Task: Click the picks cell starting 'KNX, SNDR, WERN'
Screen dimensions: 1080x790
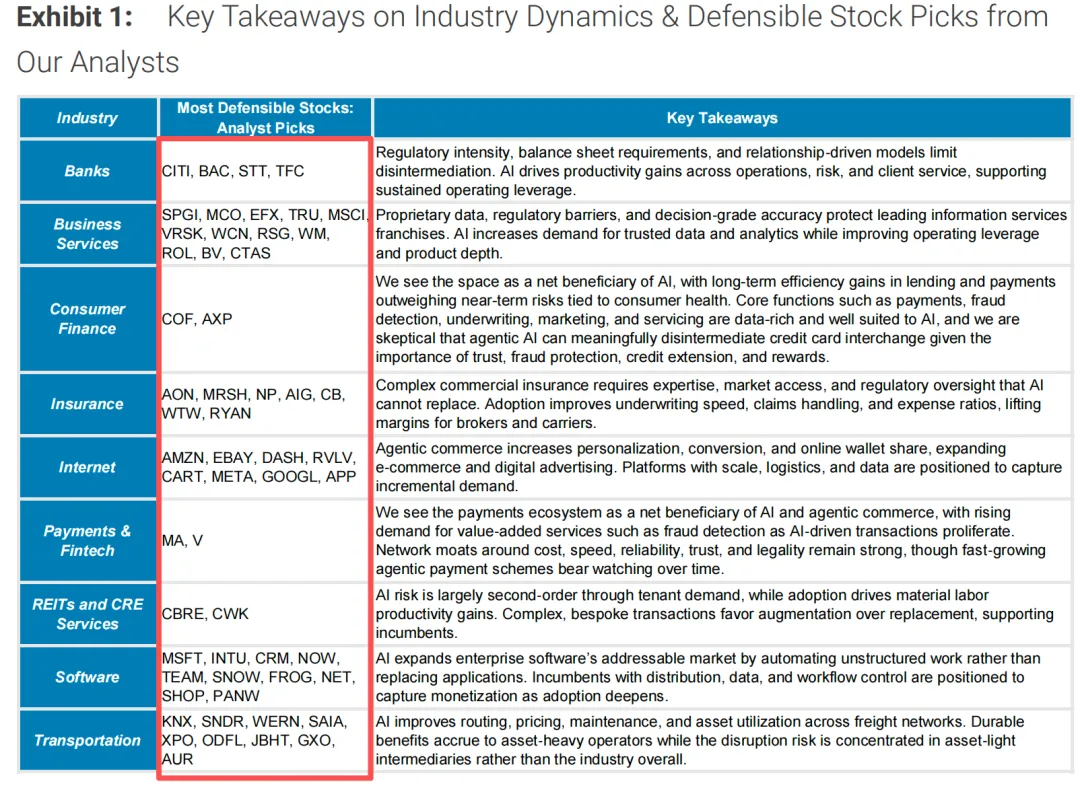Action: 265,740
